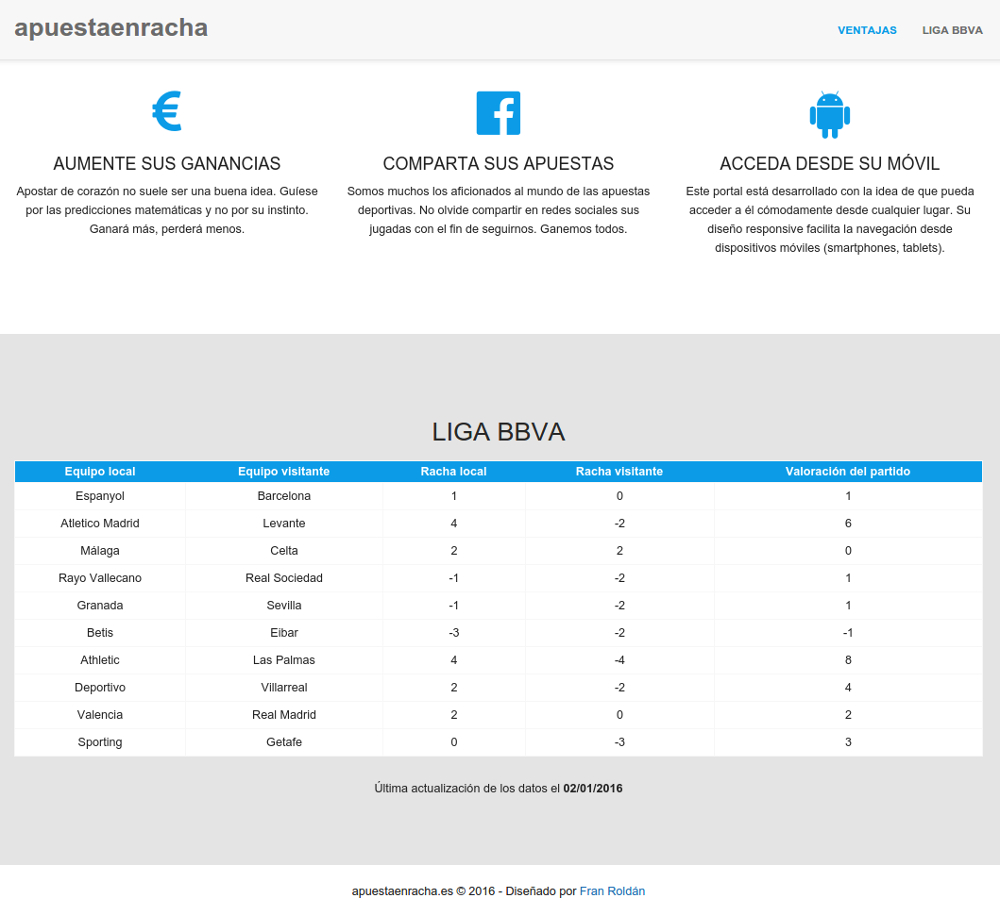Click the AUMENTE SUS GANANCIAS heading
This screenshot has width=1000, height=915.
click(167, 164)
